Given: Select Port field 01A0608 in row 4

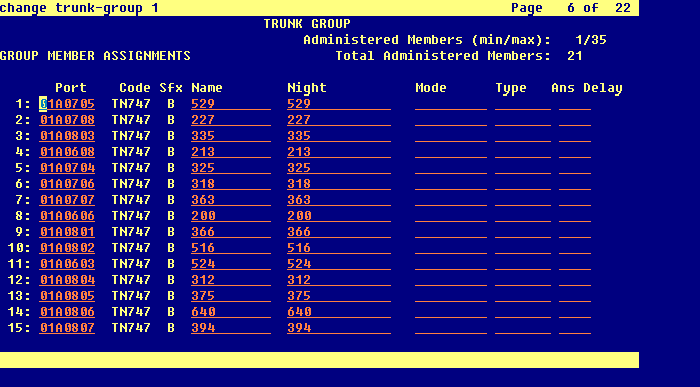Looking at the screenshot, I should (67, 152).
